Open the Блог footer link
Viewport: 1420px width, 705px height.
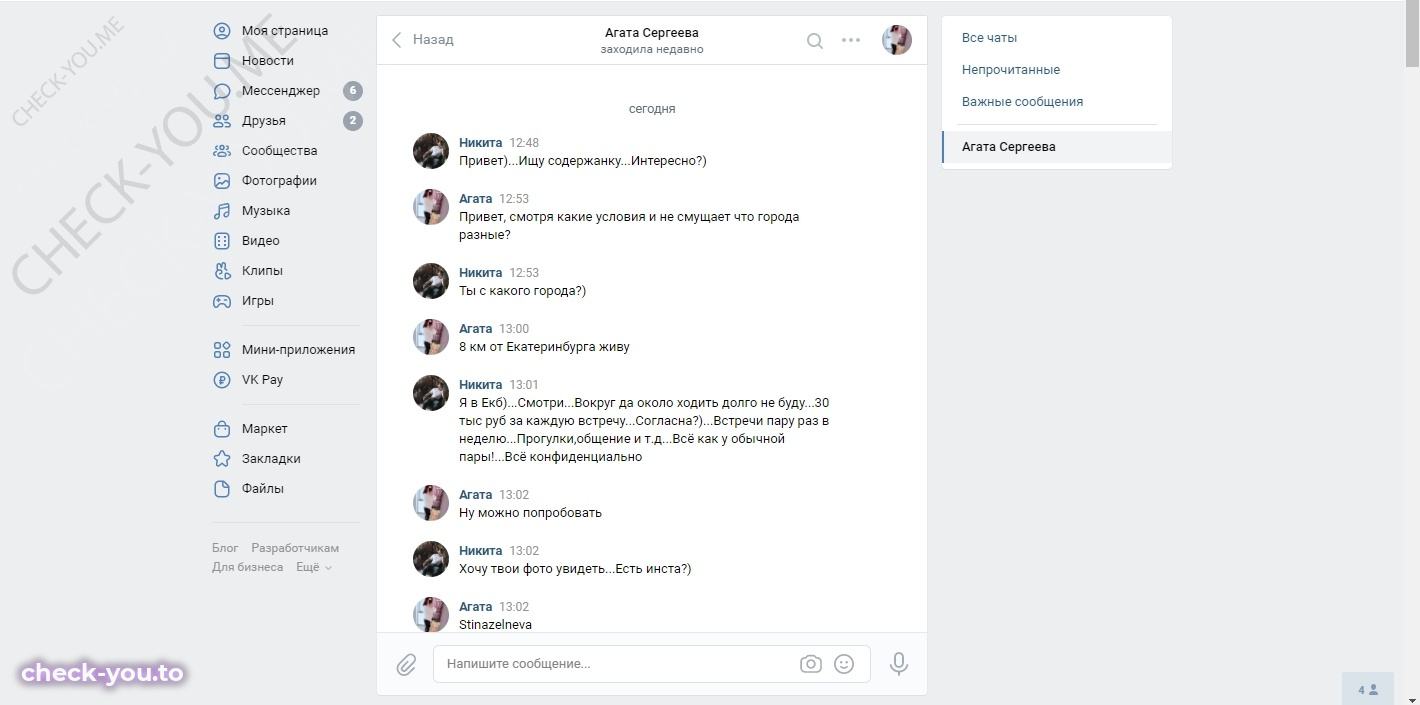click(225, 548)
